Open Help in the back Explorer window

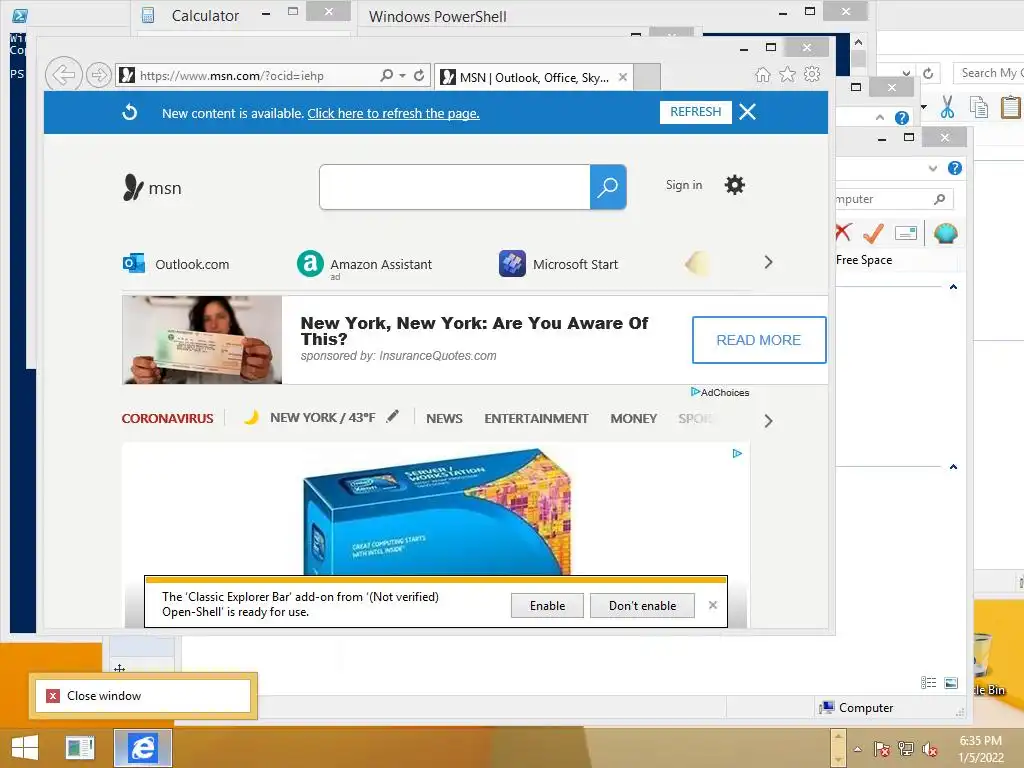pos(902,118)
